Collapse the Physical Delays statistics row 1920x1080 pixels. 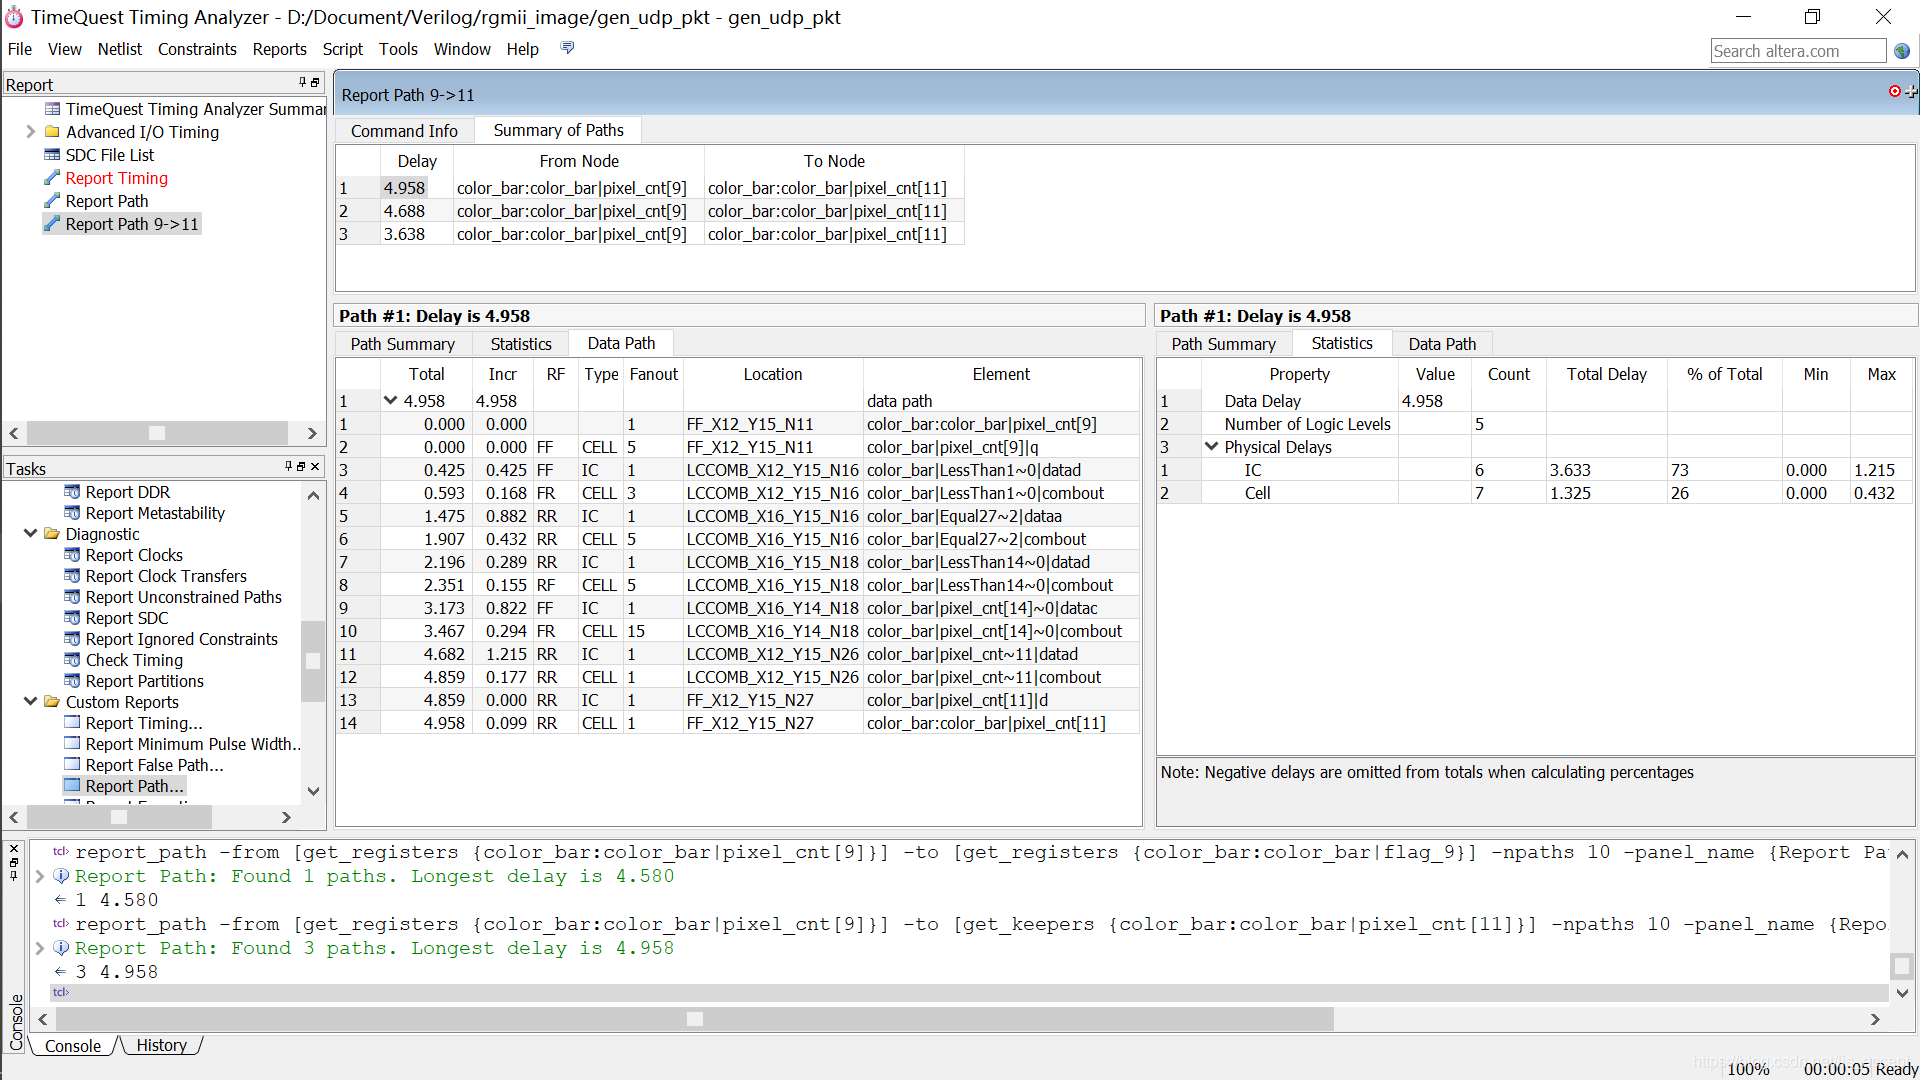tap(1212, 447)
